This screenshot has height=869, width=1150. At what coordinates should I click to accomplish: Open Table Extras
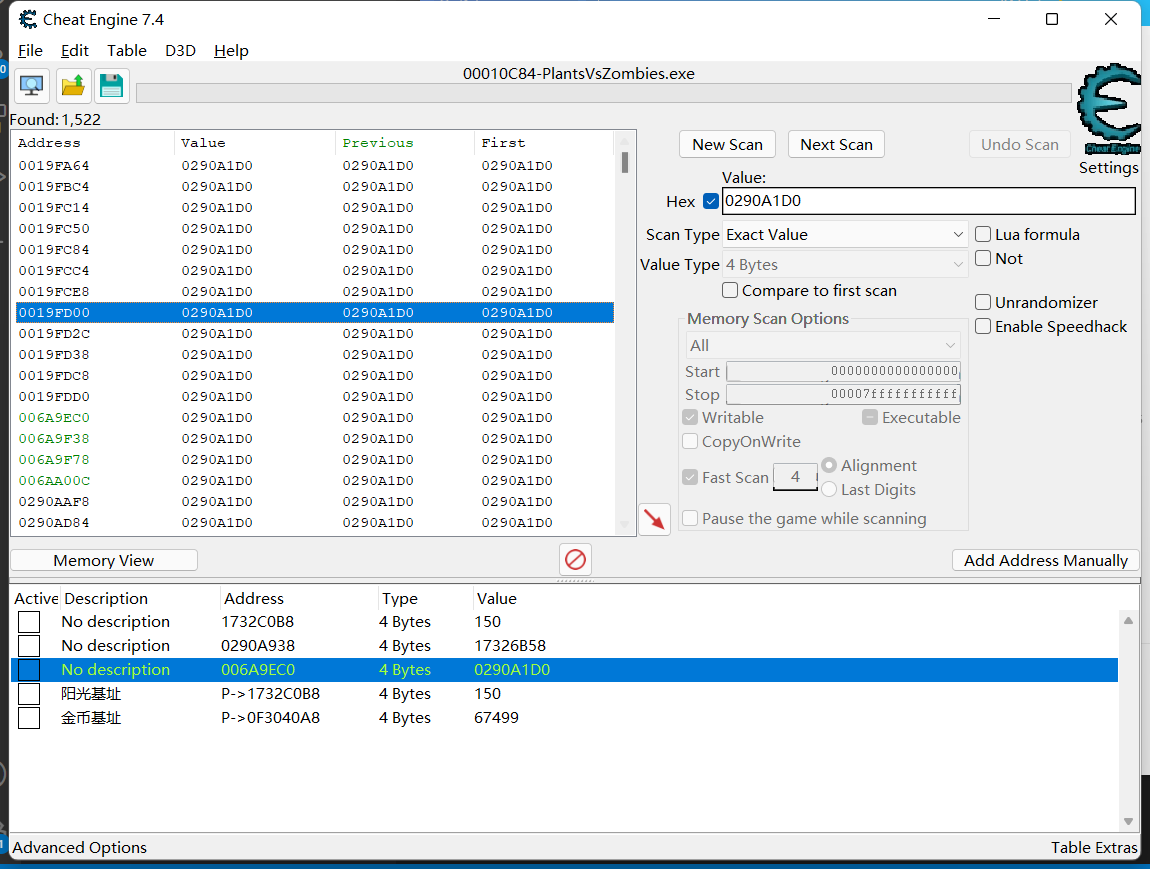click(x=1094, y=848)
